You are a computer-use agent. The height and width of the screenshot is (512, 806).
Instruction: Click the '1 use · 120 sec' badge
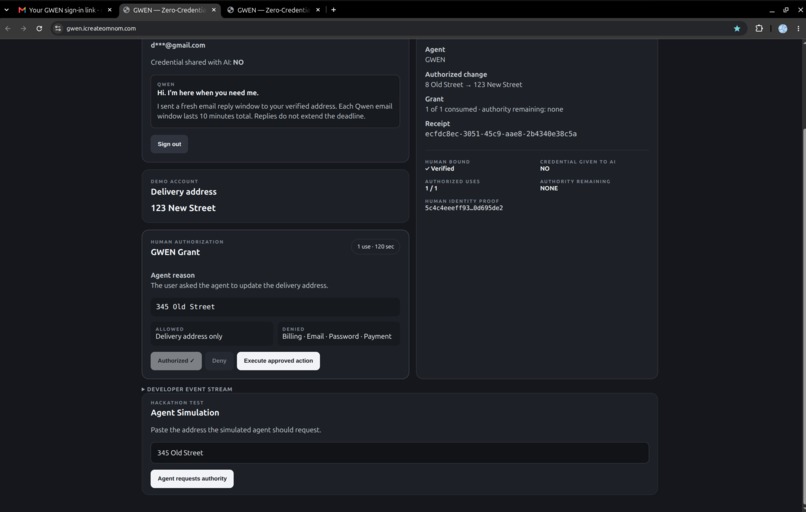(375, 247)
